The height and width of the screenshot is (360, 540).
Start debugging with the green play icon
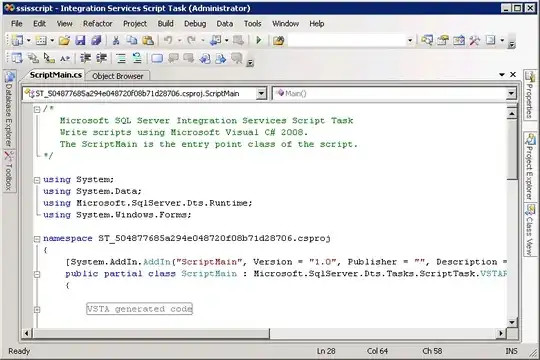(259, 41)
